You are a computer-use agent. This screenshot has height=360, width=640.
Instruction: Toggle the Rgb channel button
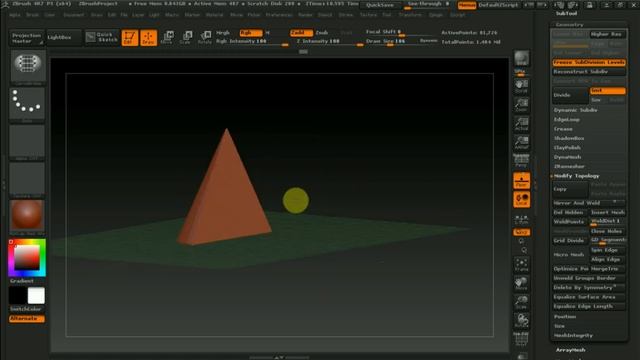251,33
